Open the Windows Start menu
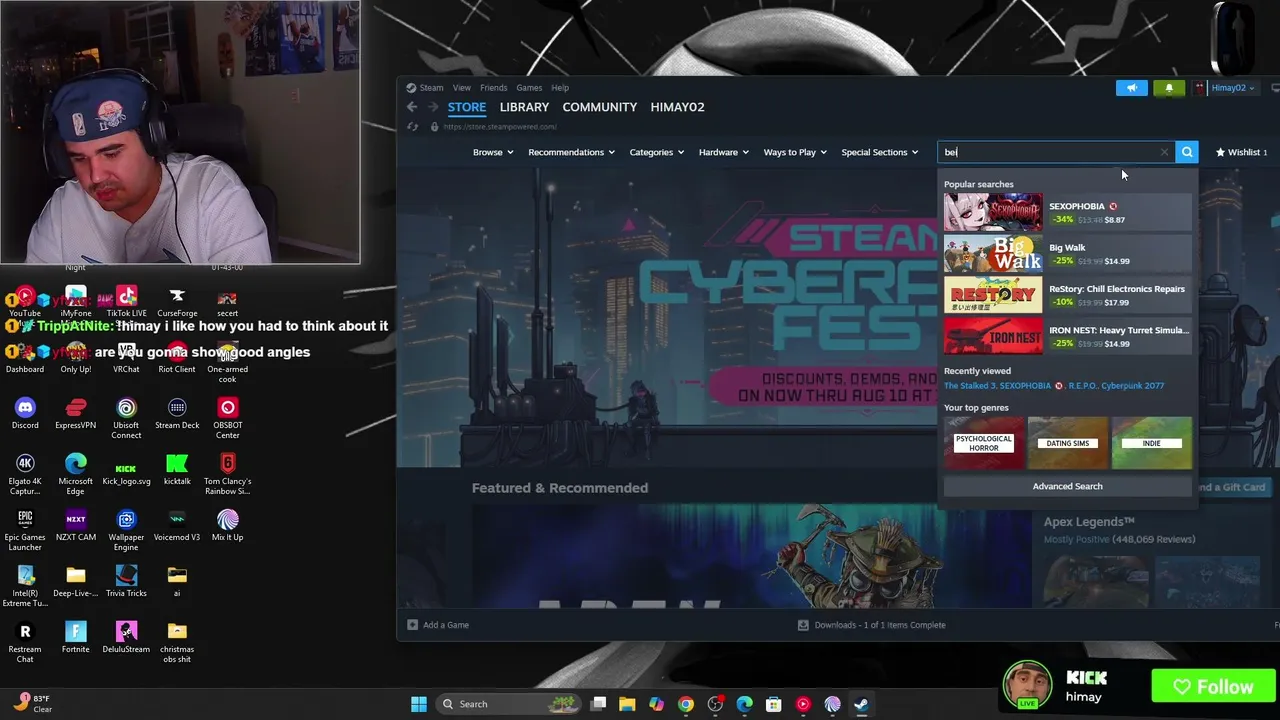Screen dimensions: 1280x720 [x=419, y=704]
